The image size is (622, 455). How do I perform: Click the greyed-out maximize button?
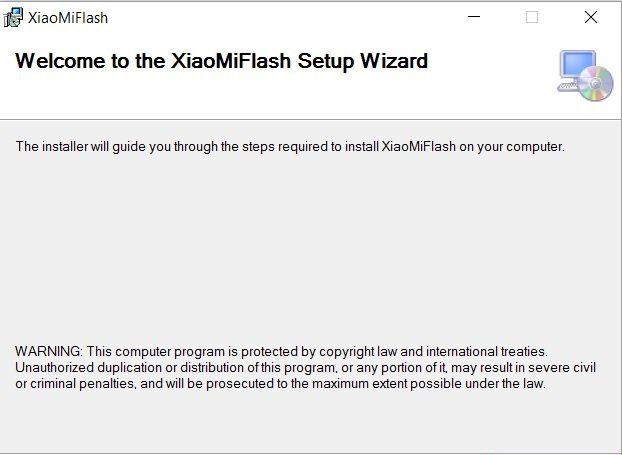pos(532,17)
